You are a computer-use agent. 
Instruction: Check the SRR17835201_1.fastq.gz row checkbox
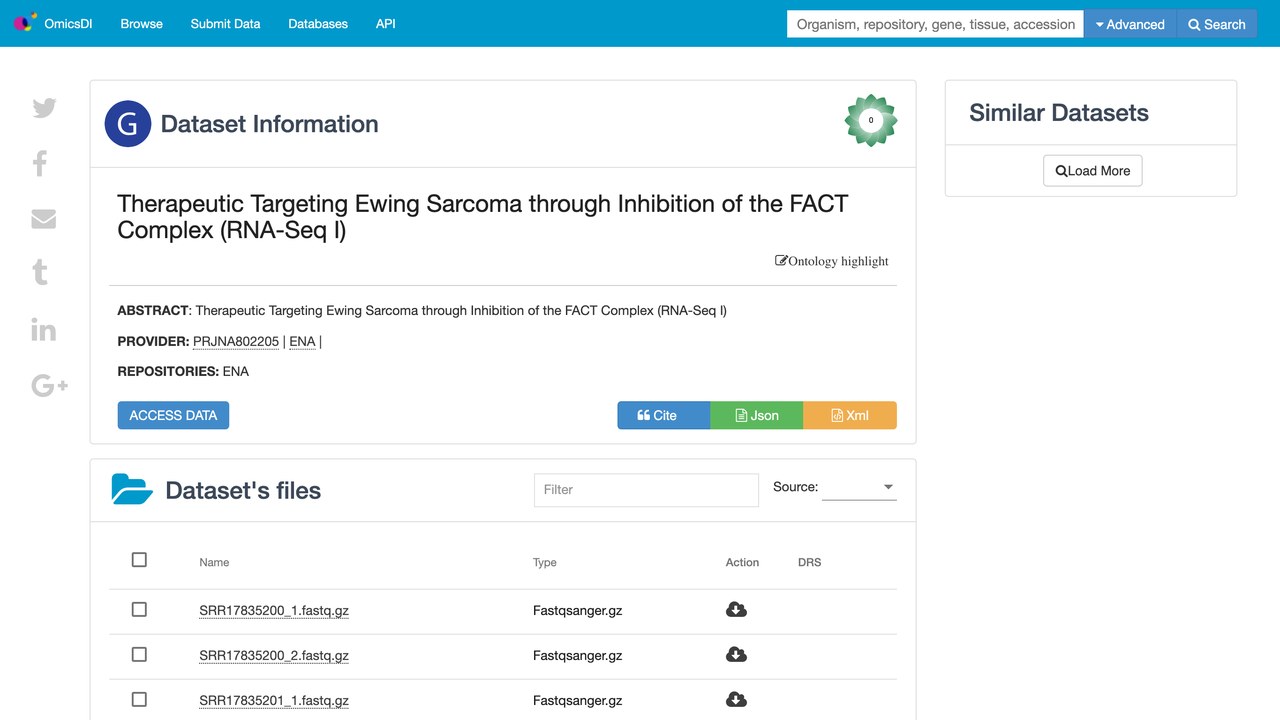pos(139,700)
